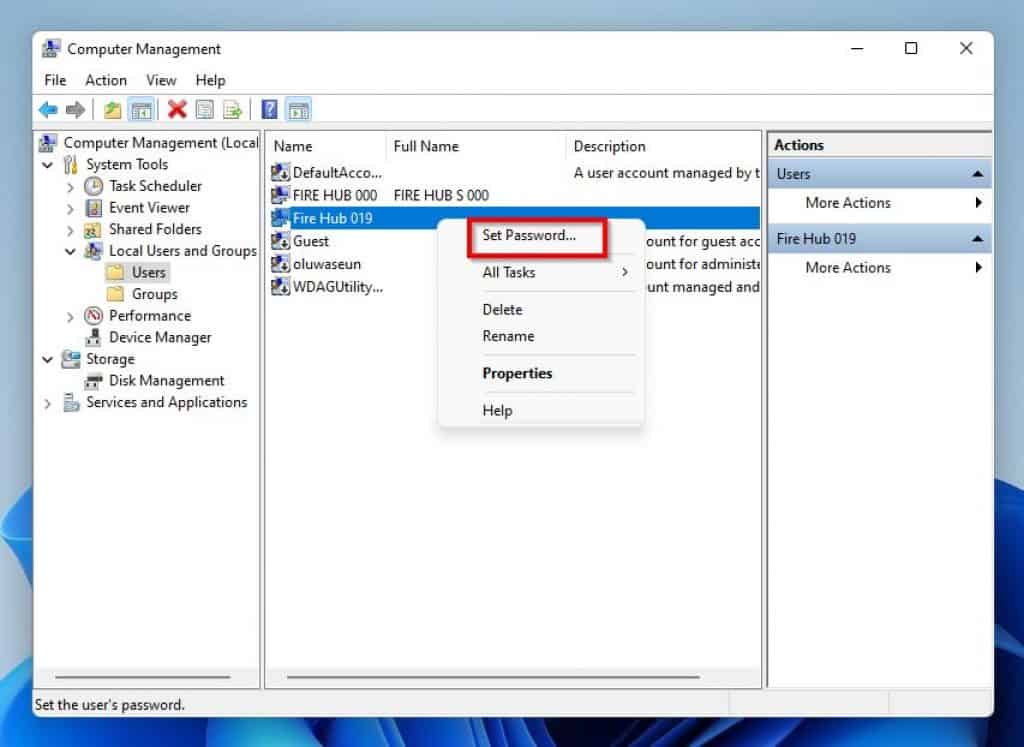1024x747 pixels.
Task: Click the Guest user icon
Action: (280, 241)
